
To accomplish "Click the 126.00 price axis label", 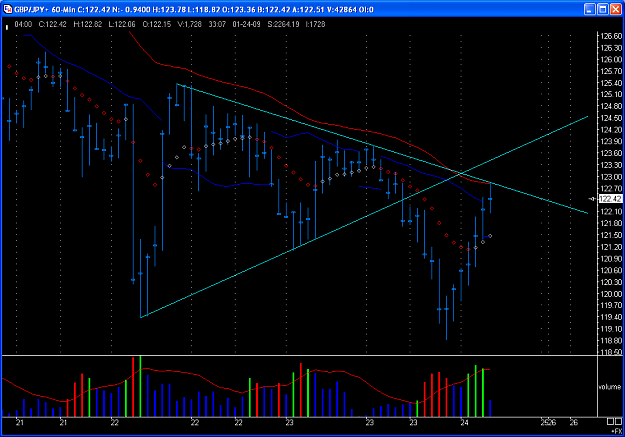I will point(611,59).
